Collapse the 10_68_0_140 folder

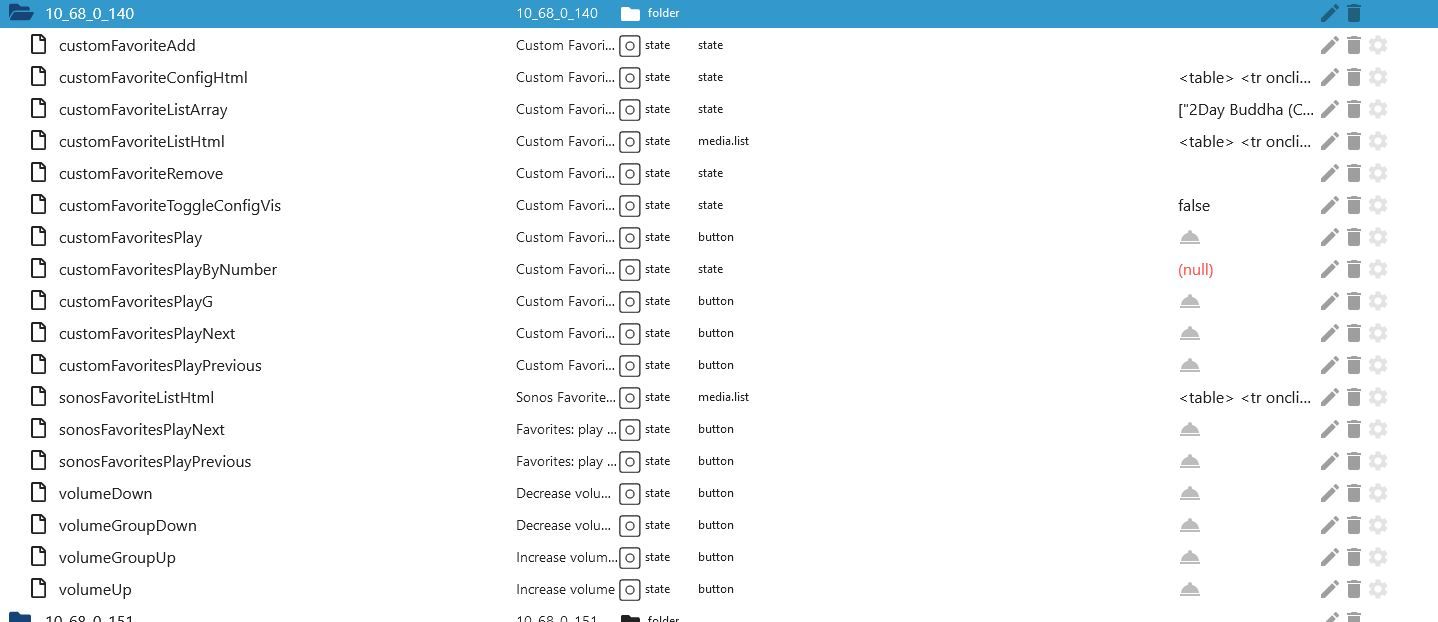[20, 13]
